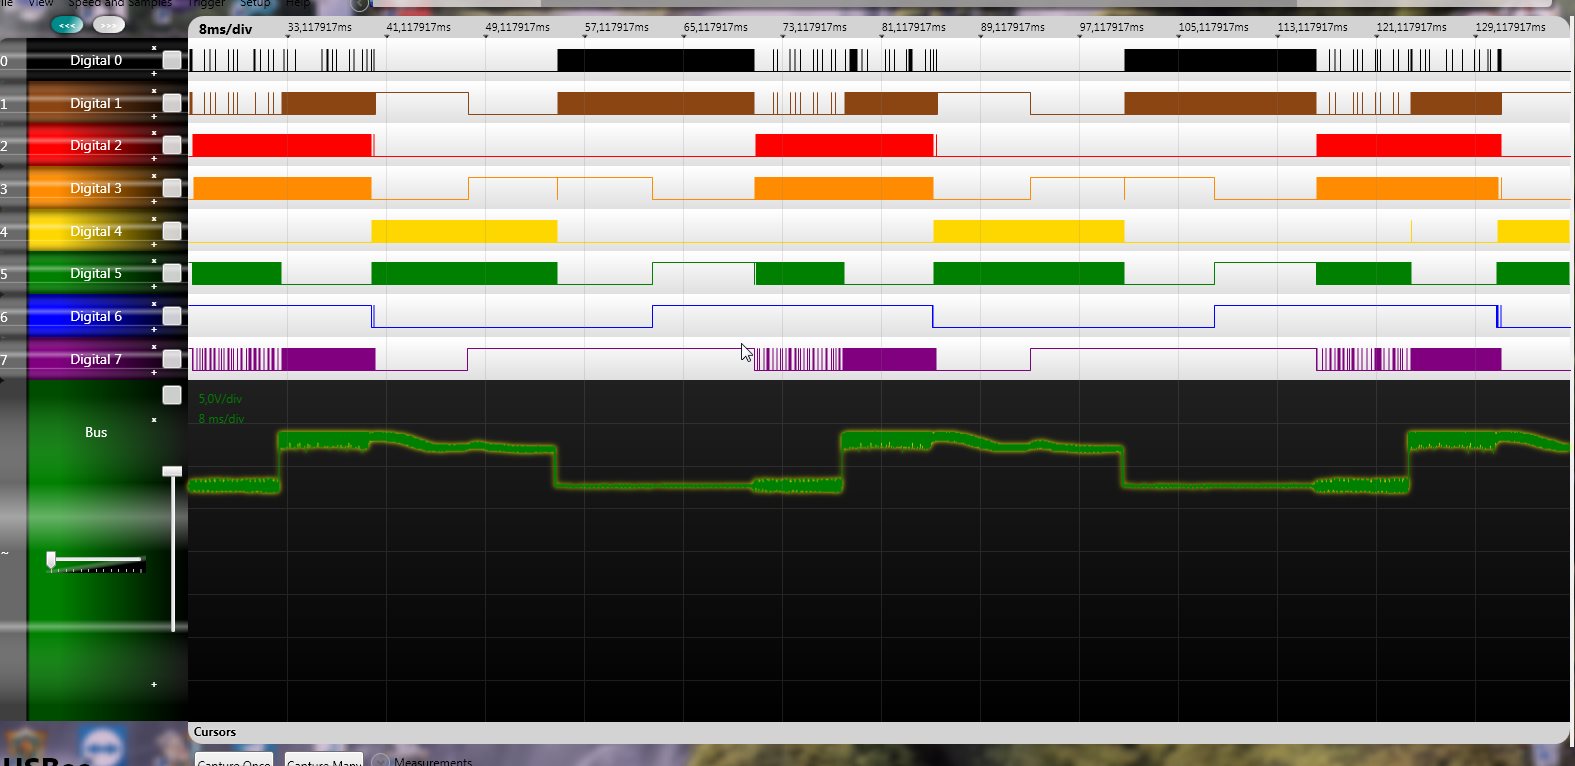The width and height of the screenshot is (1575, 766).
Task: Toggle the Digital 5 channel checkbox
Action: (x=172, y=273)
